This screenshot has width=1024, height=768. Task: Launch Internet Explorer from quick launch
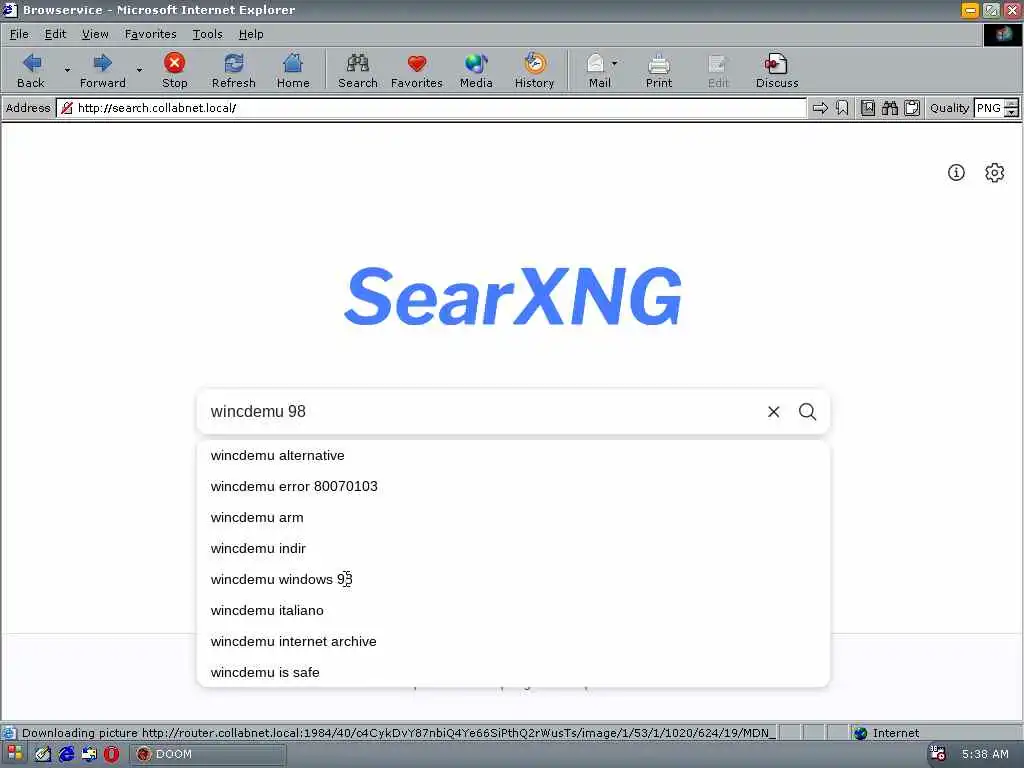[66, 754]
